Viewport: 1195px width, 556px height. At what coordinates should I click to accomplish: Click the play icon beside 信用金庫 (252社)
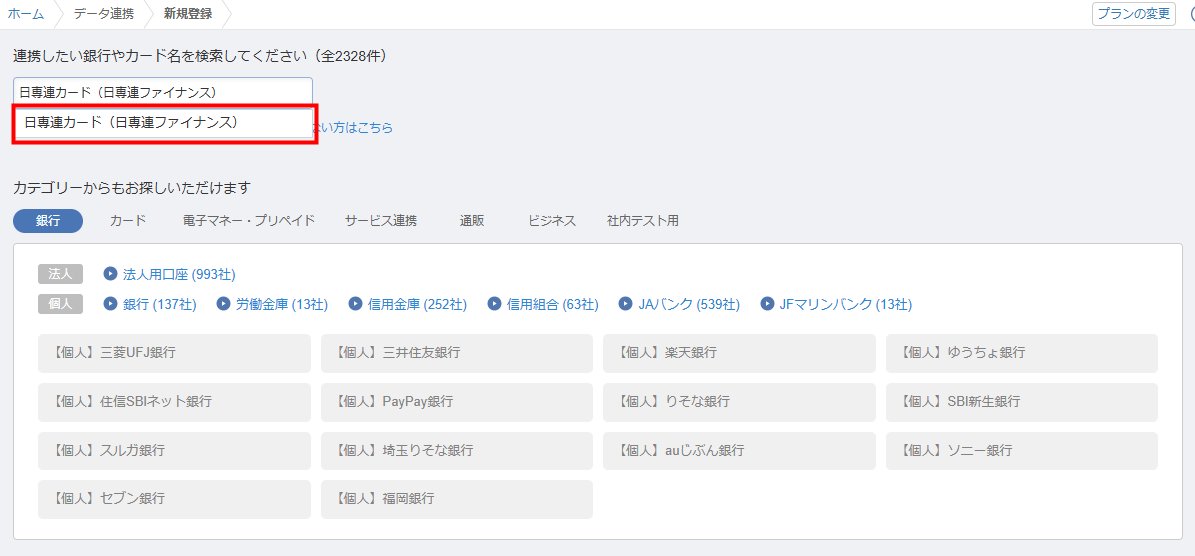point(355,304)
